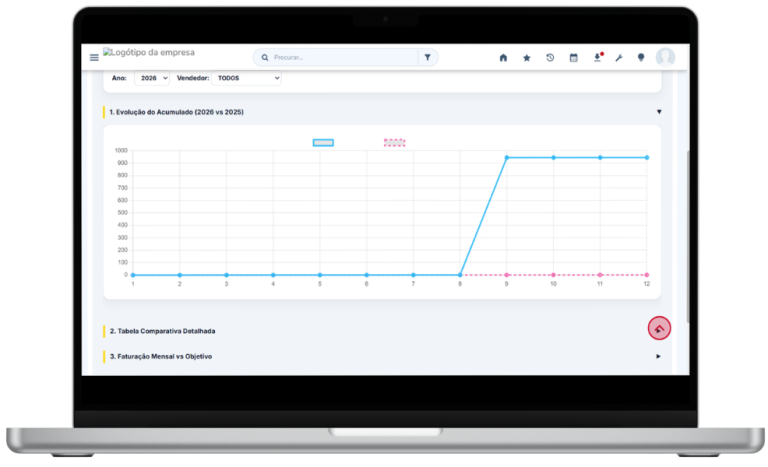This screenshot has height=467, width=768.
Task: Click the lightbulb tips icon
Action: [x=641, y=58]
